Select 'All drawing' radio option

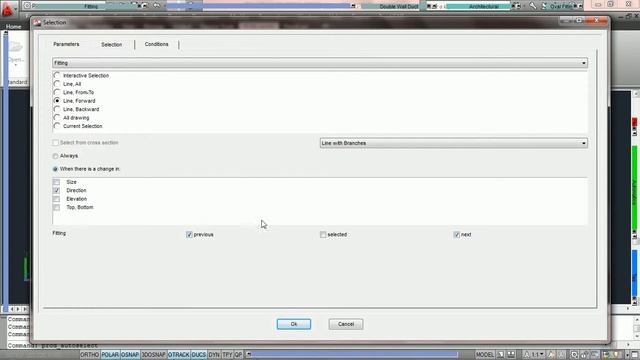(x=57, y=118)
